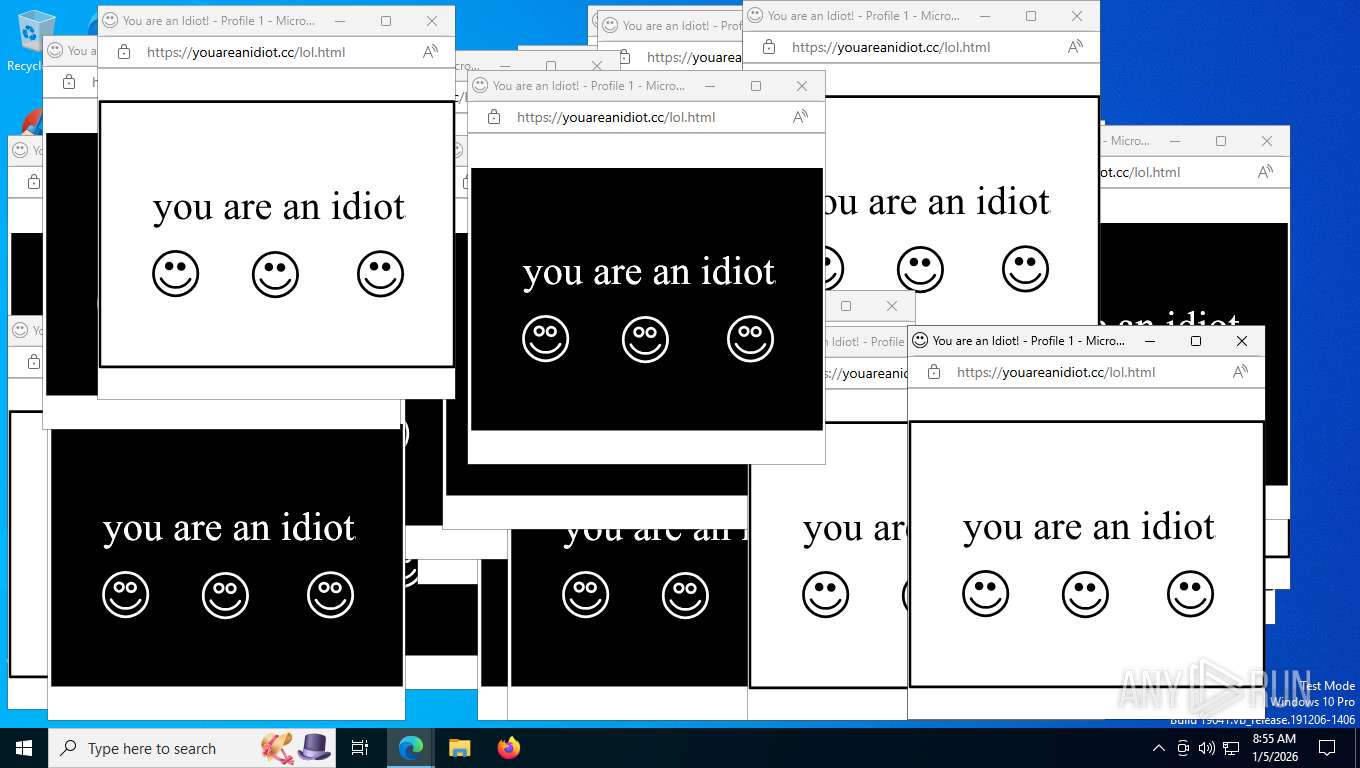Minimize the top-right white-page window
1360x768 pixels.
tap(985, 16)
